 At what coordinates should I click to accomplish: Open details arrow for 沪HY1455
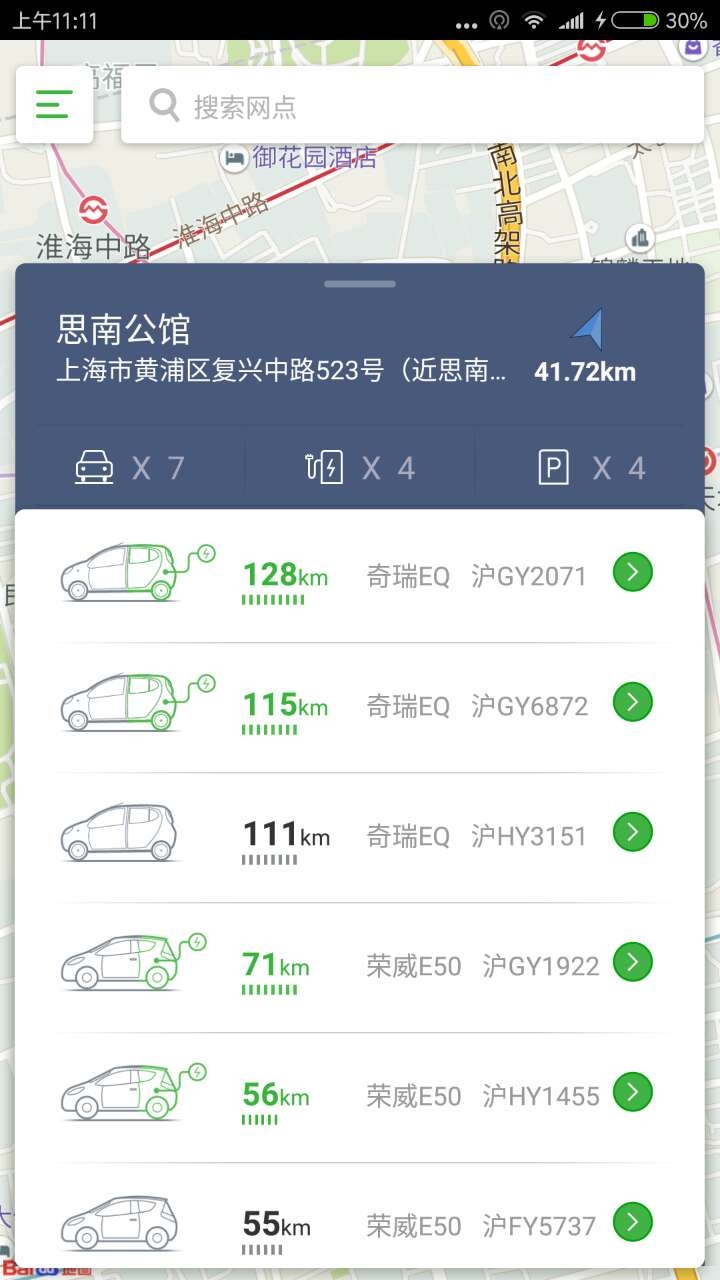(632, 1092)
